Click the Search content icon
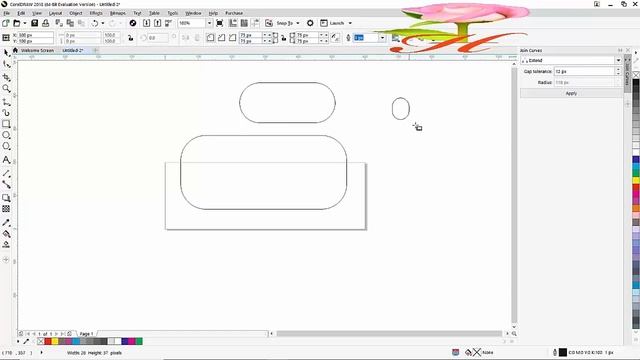 click(133, 23)
